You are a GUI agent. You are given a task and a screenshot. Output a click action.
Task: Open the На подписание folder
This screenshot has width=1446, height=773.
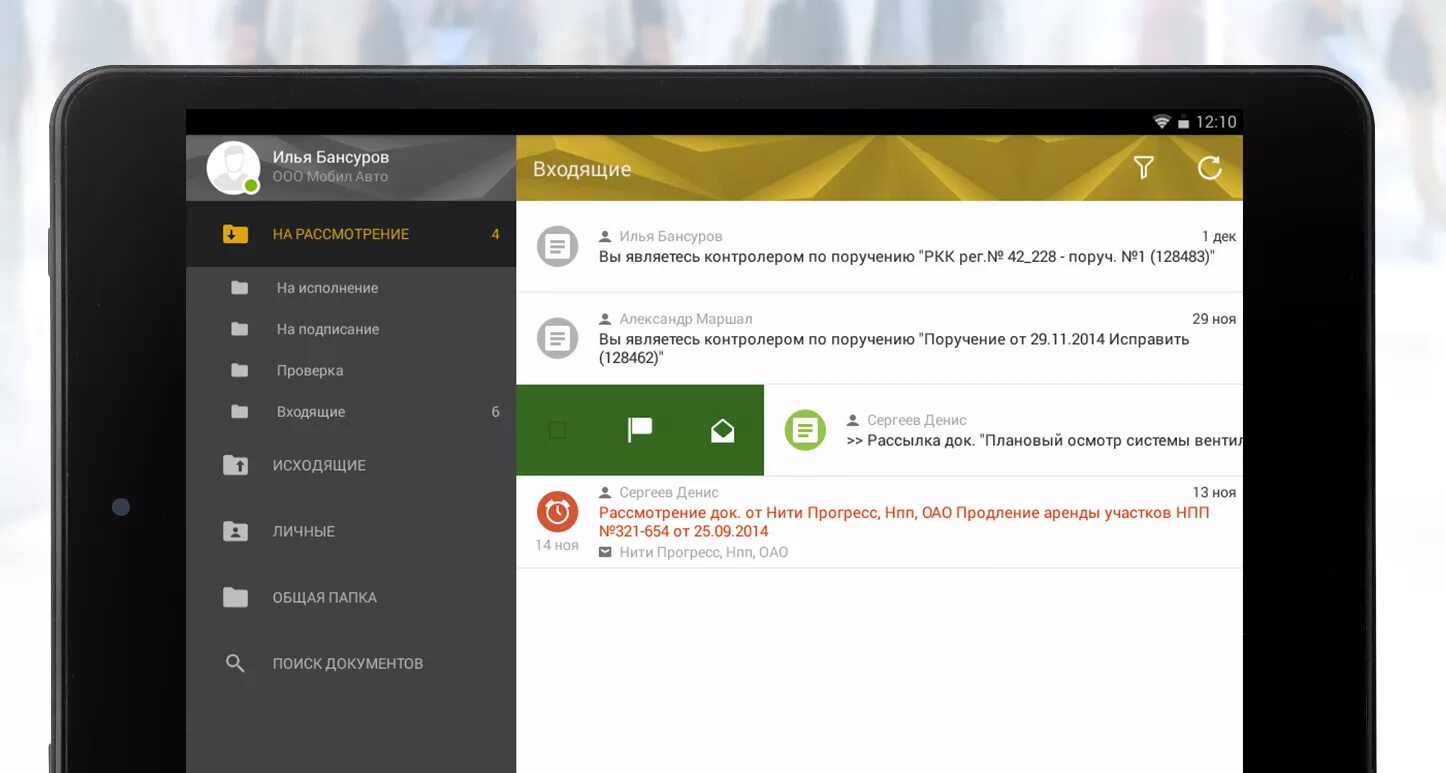tap(351, 329)
